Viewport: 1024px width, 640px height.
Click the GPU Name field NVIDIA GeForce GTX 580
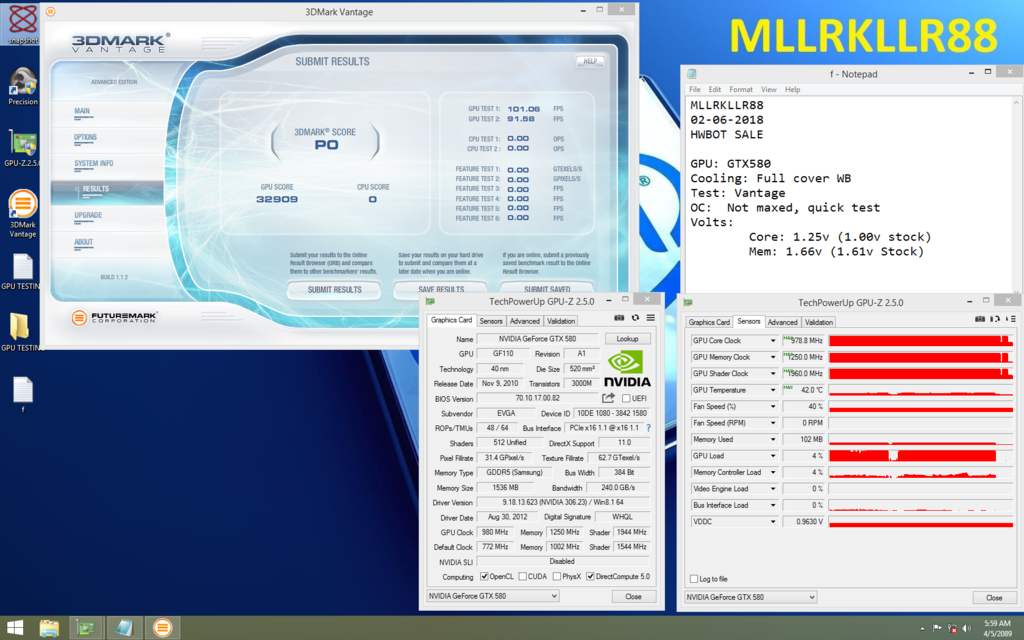tap(537, 339)
